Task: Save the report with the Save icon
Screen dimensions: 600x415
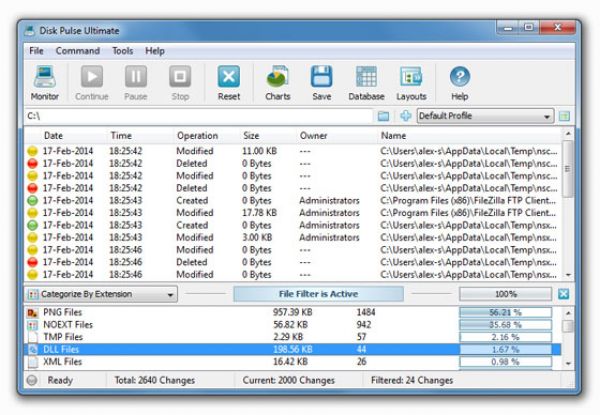Action: pyautogui.click(x=321, y=80)
